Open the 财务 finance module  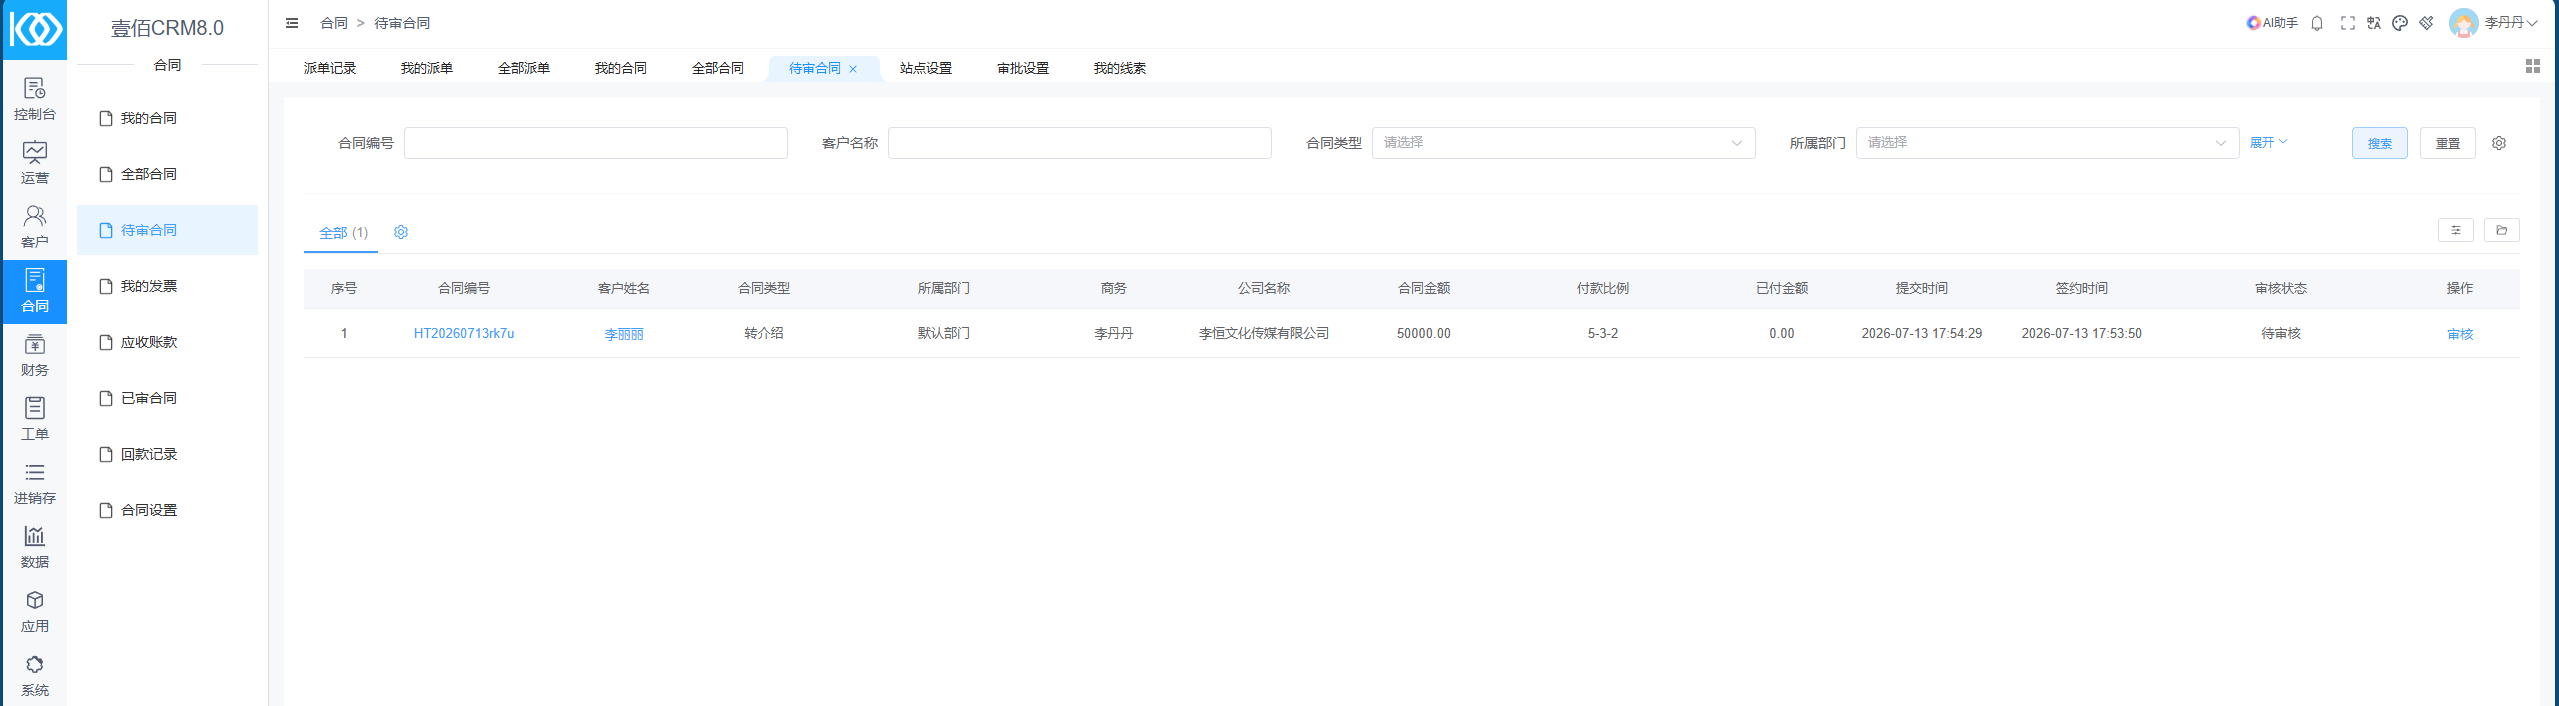pyautogui.click(x=34, y=356)
